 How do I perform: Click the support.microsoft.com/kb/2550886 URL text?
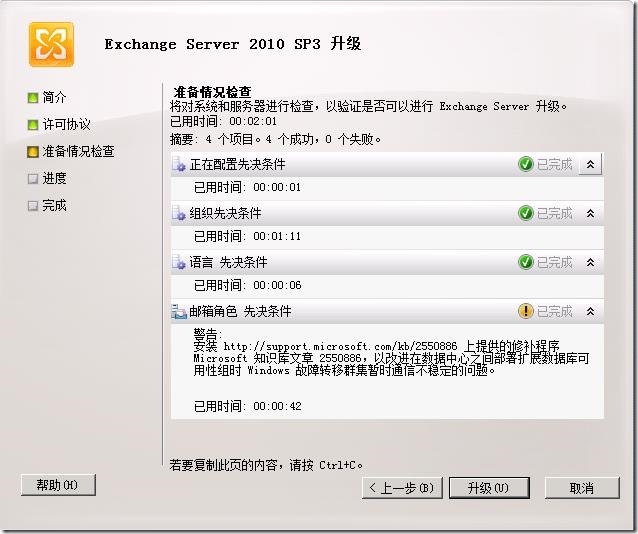point(340,346)
